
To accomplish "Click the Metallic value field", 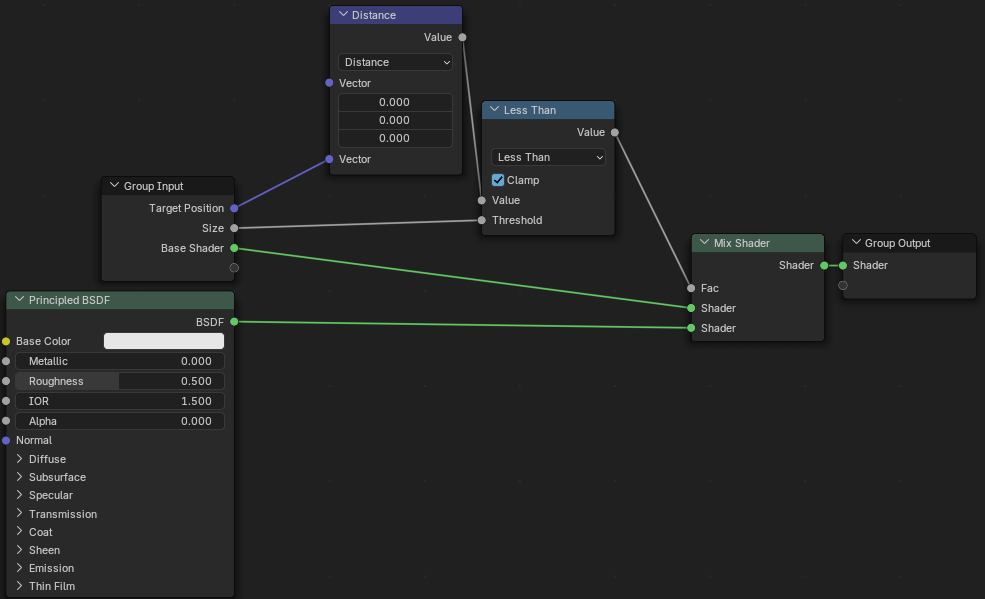I will (x=120, y=361).
